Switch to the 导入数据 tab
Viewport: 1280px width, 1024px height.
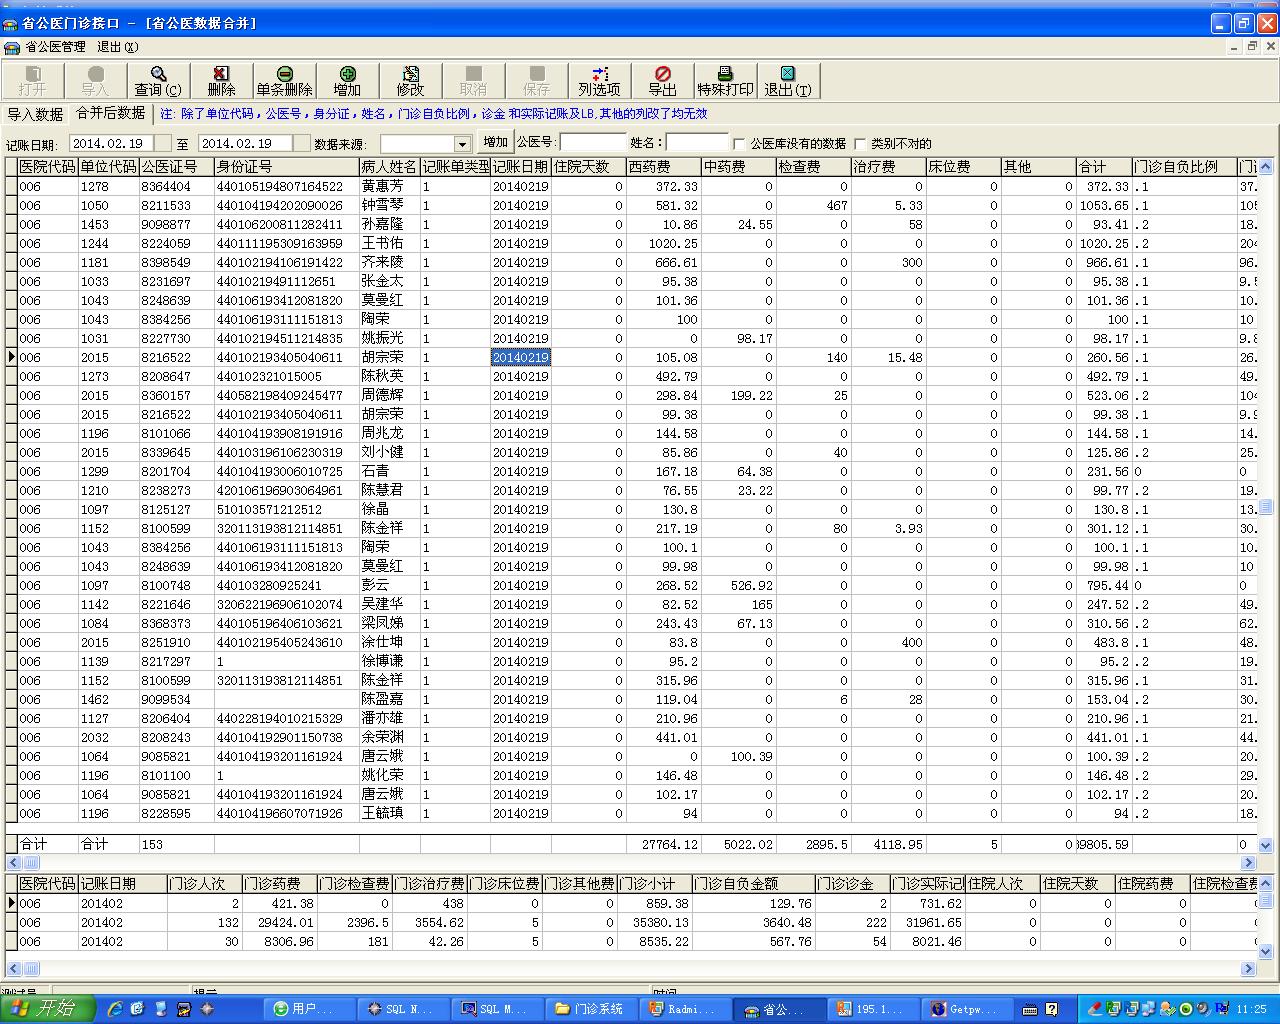(x=35, y=114)
